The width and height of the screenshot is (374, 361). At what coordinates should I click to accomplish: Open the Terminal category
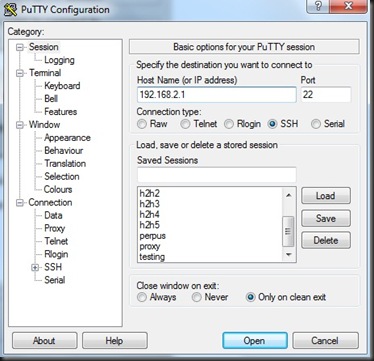[45, 73]
